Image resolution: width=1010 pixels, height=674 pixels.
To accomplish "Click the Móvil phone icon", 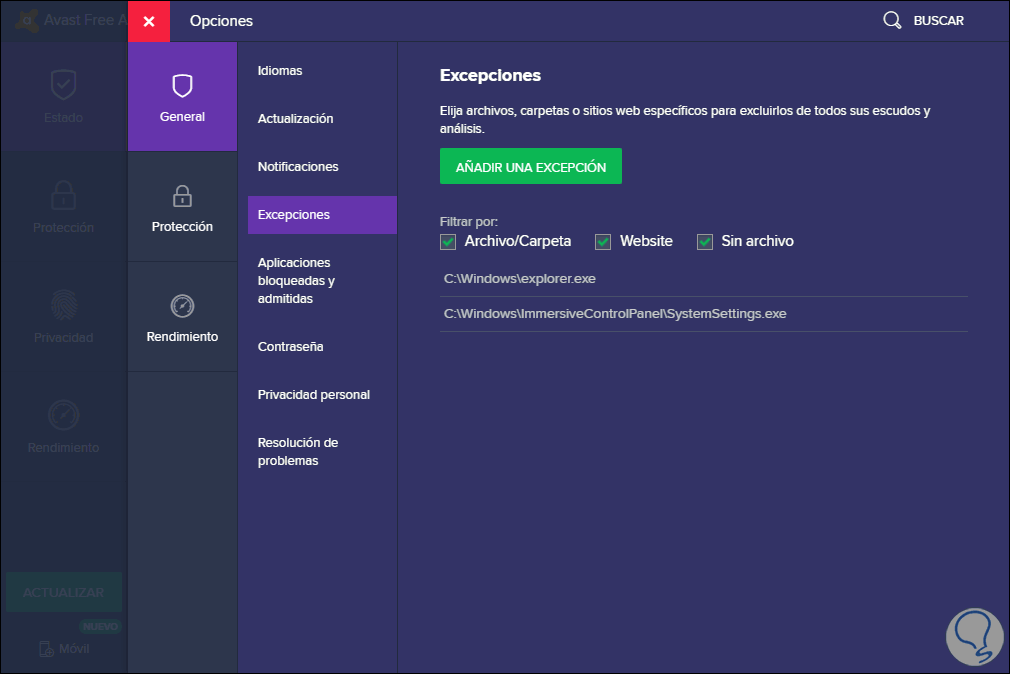I will tap(47, 648).
